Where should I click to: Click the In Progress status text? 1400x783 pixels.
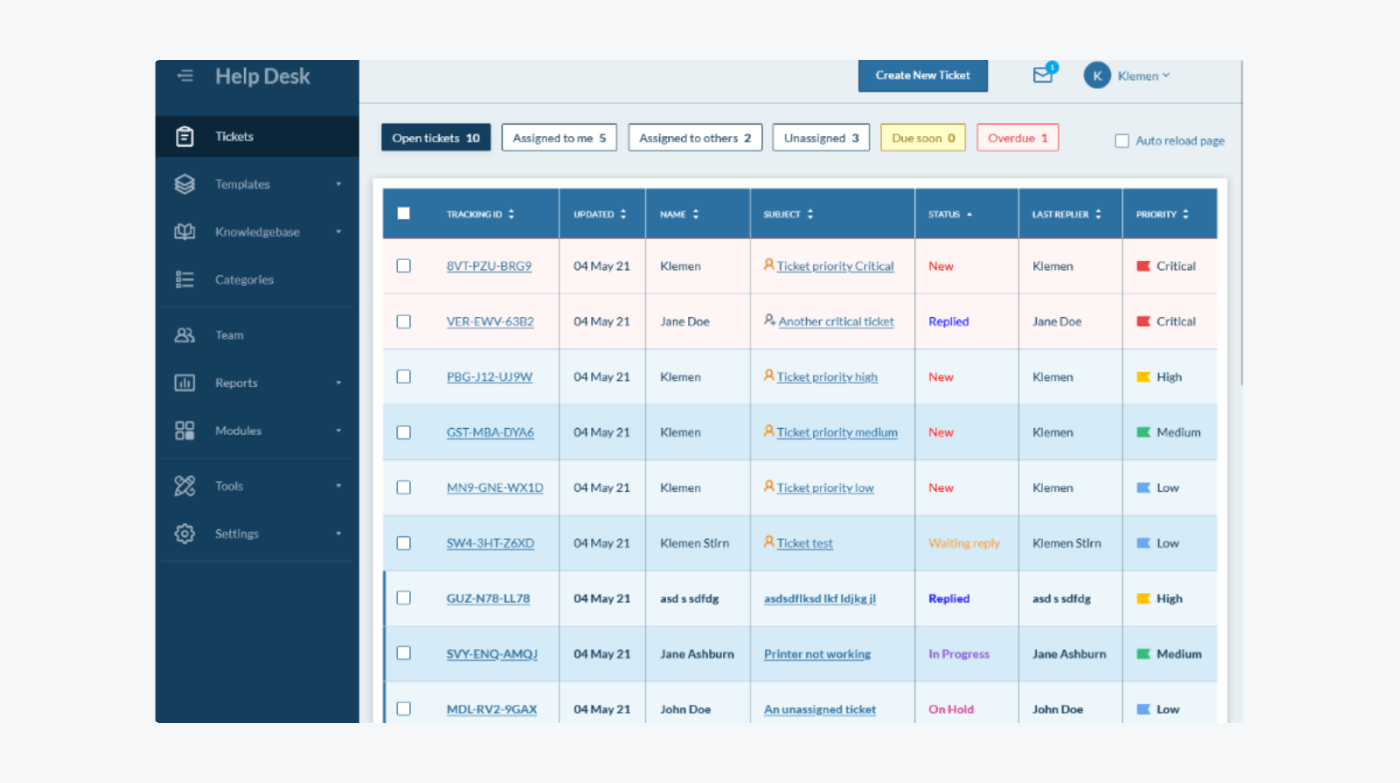click(959, 654)
